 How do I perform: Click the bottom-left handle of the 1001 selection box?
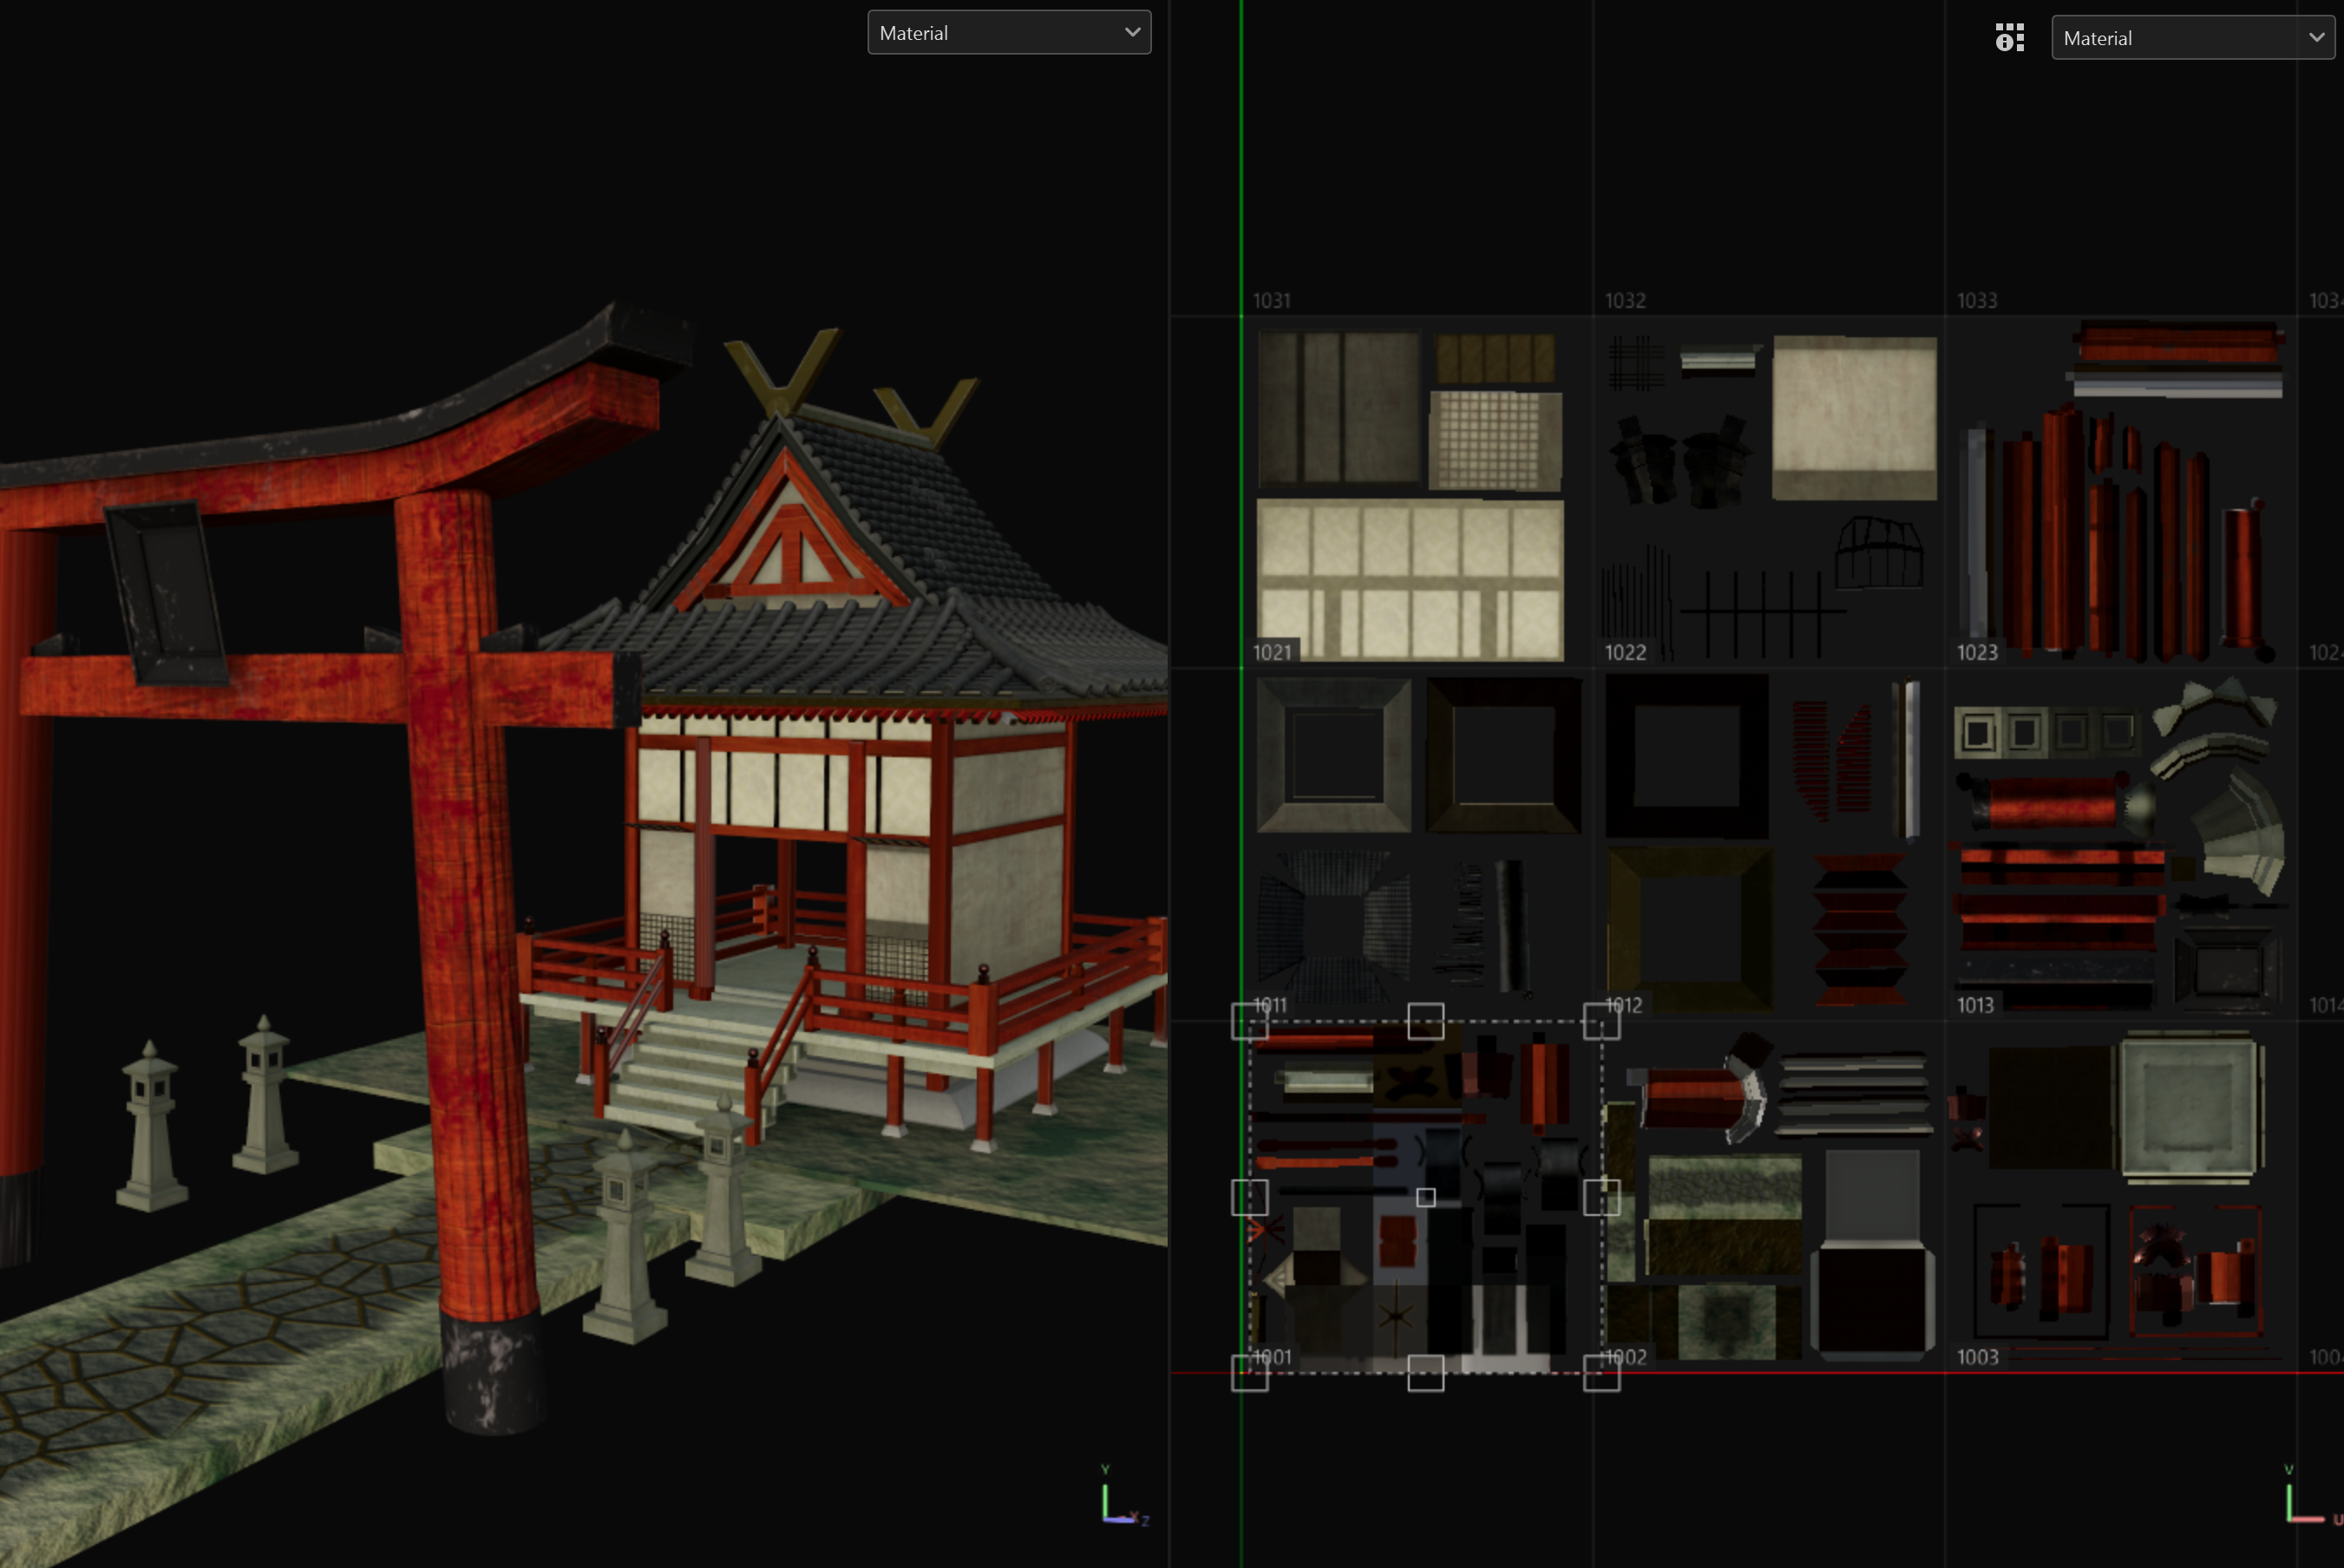pos(1250,1373)
